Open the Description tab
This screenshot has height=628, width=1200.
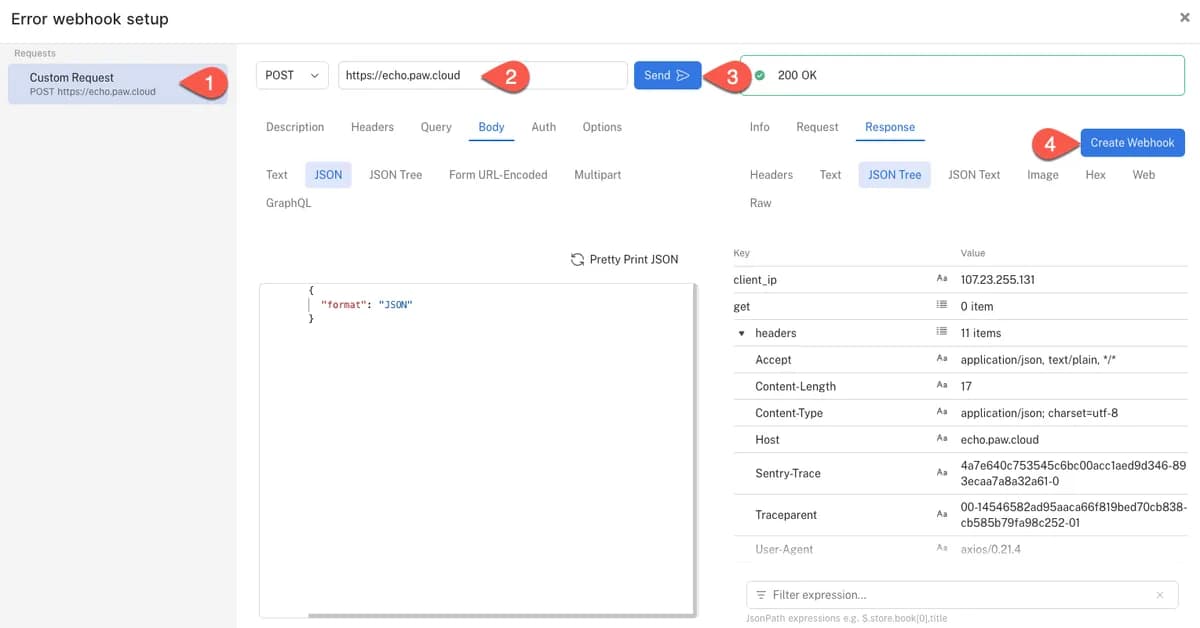click(295, 127)
